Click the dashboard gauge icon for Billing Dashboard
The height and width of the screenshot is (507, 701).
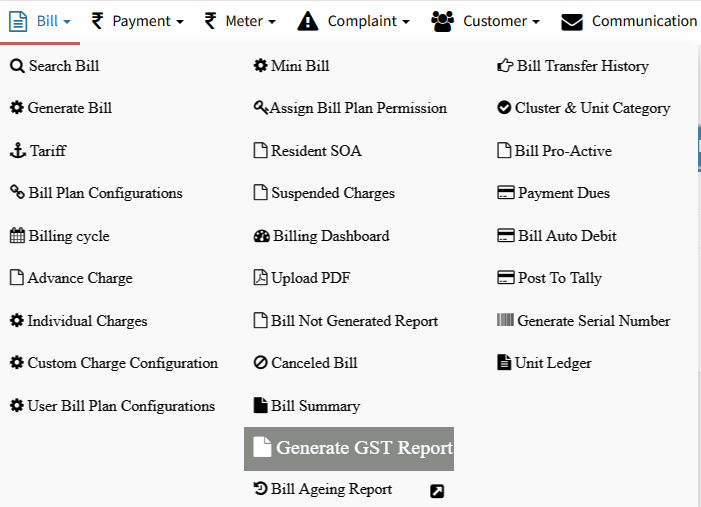point(262,236)
